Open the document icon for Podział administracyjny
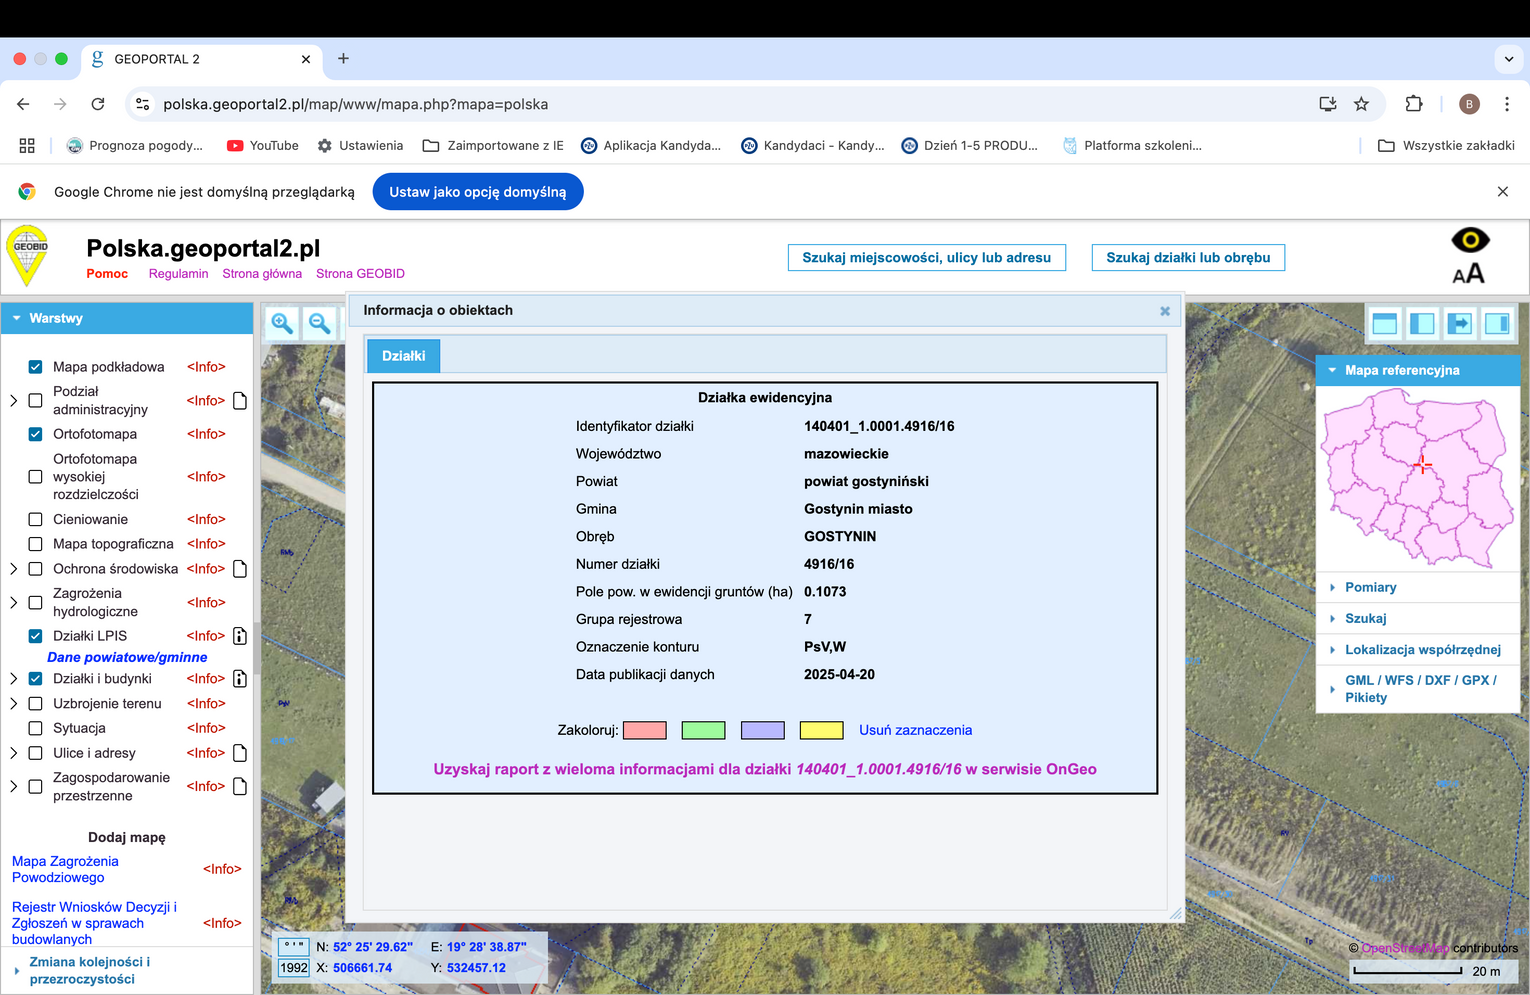Viewport: 1530px width, 995px height. pos(240,401)
